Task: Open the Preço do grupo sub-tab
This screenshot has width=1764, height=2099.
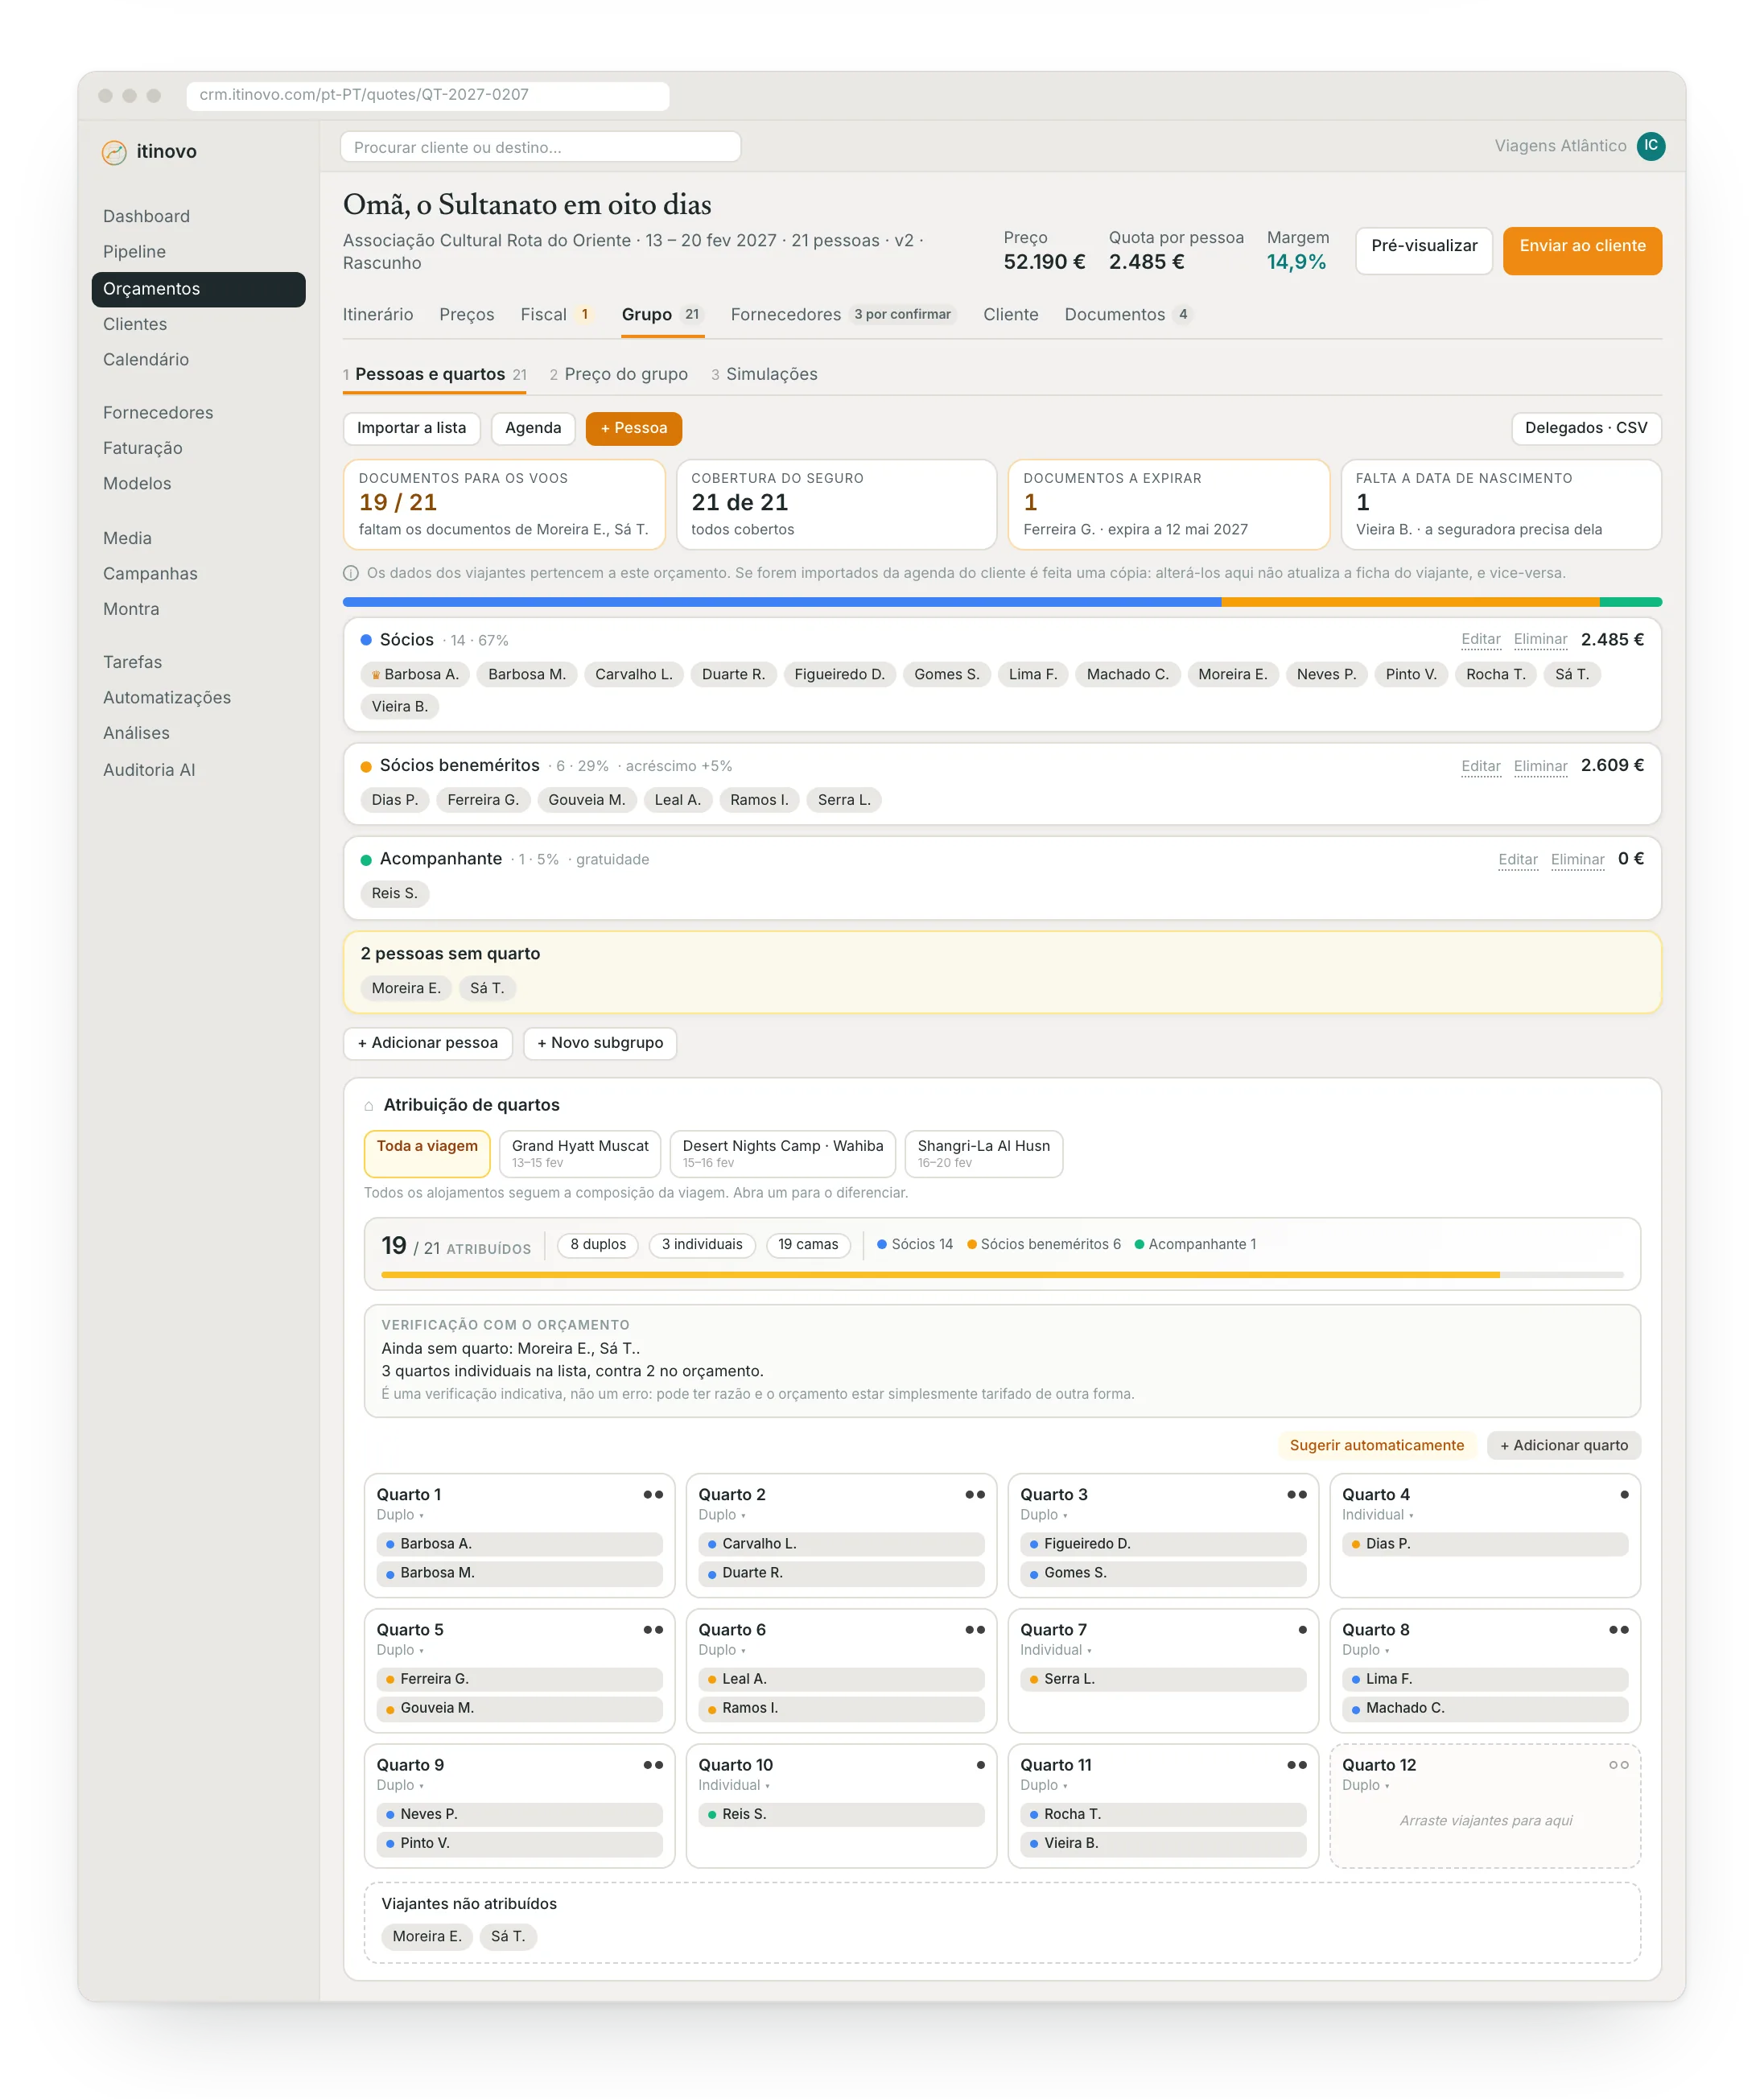Action: pyautogui.click(x=618, y=374)
